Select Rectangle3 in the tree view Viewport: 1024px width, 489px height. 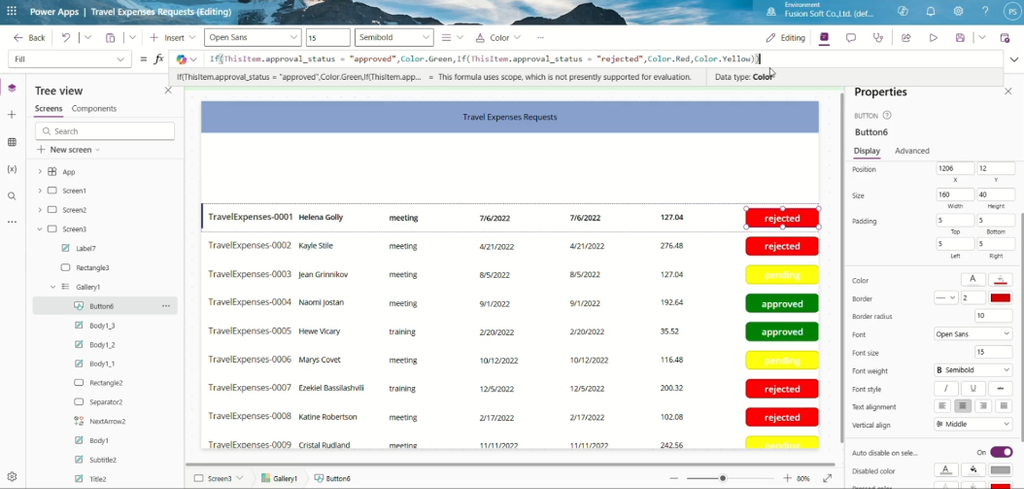92,268
